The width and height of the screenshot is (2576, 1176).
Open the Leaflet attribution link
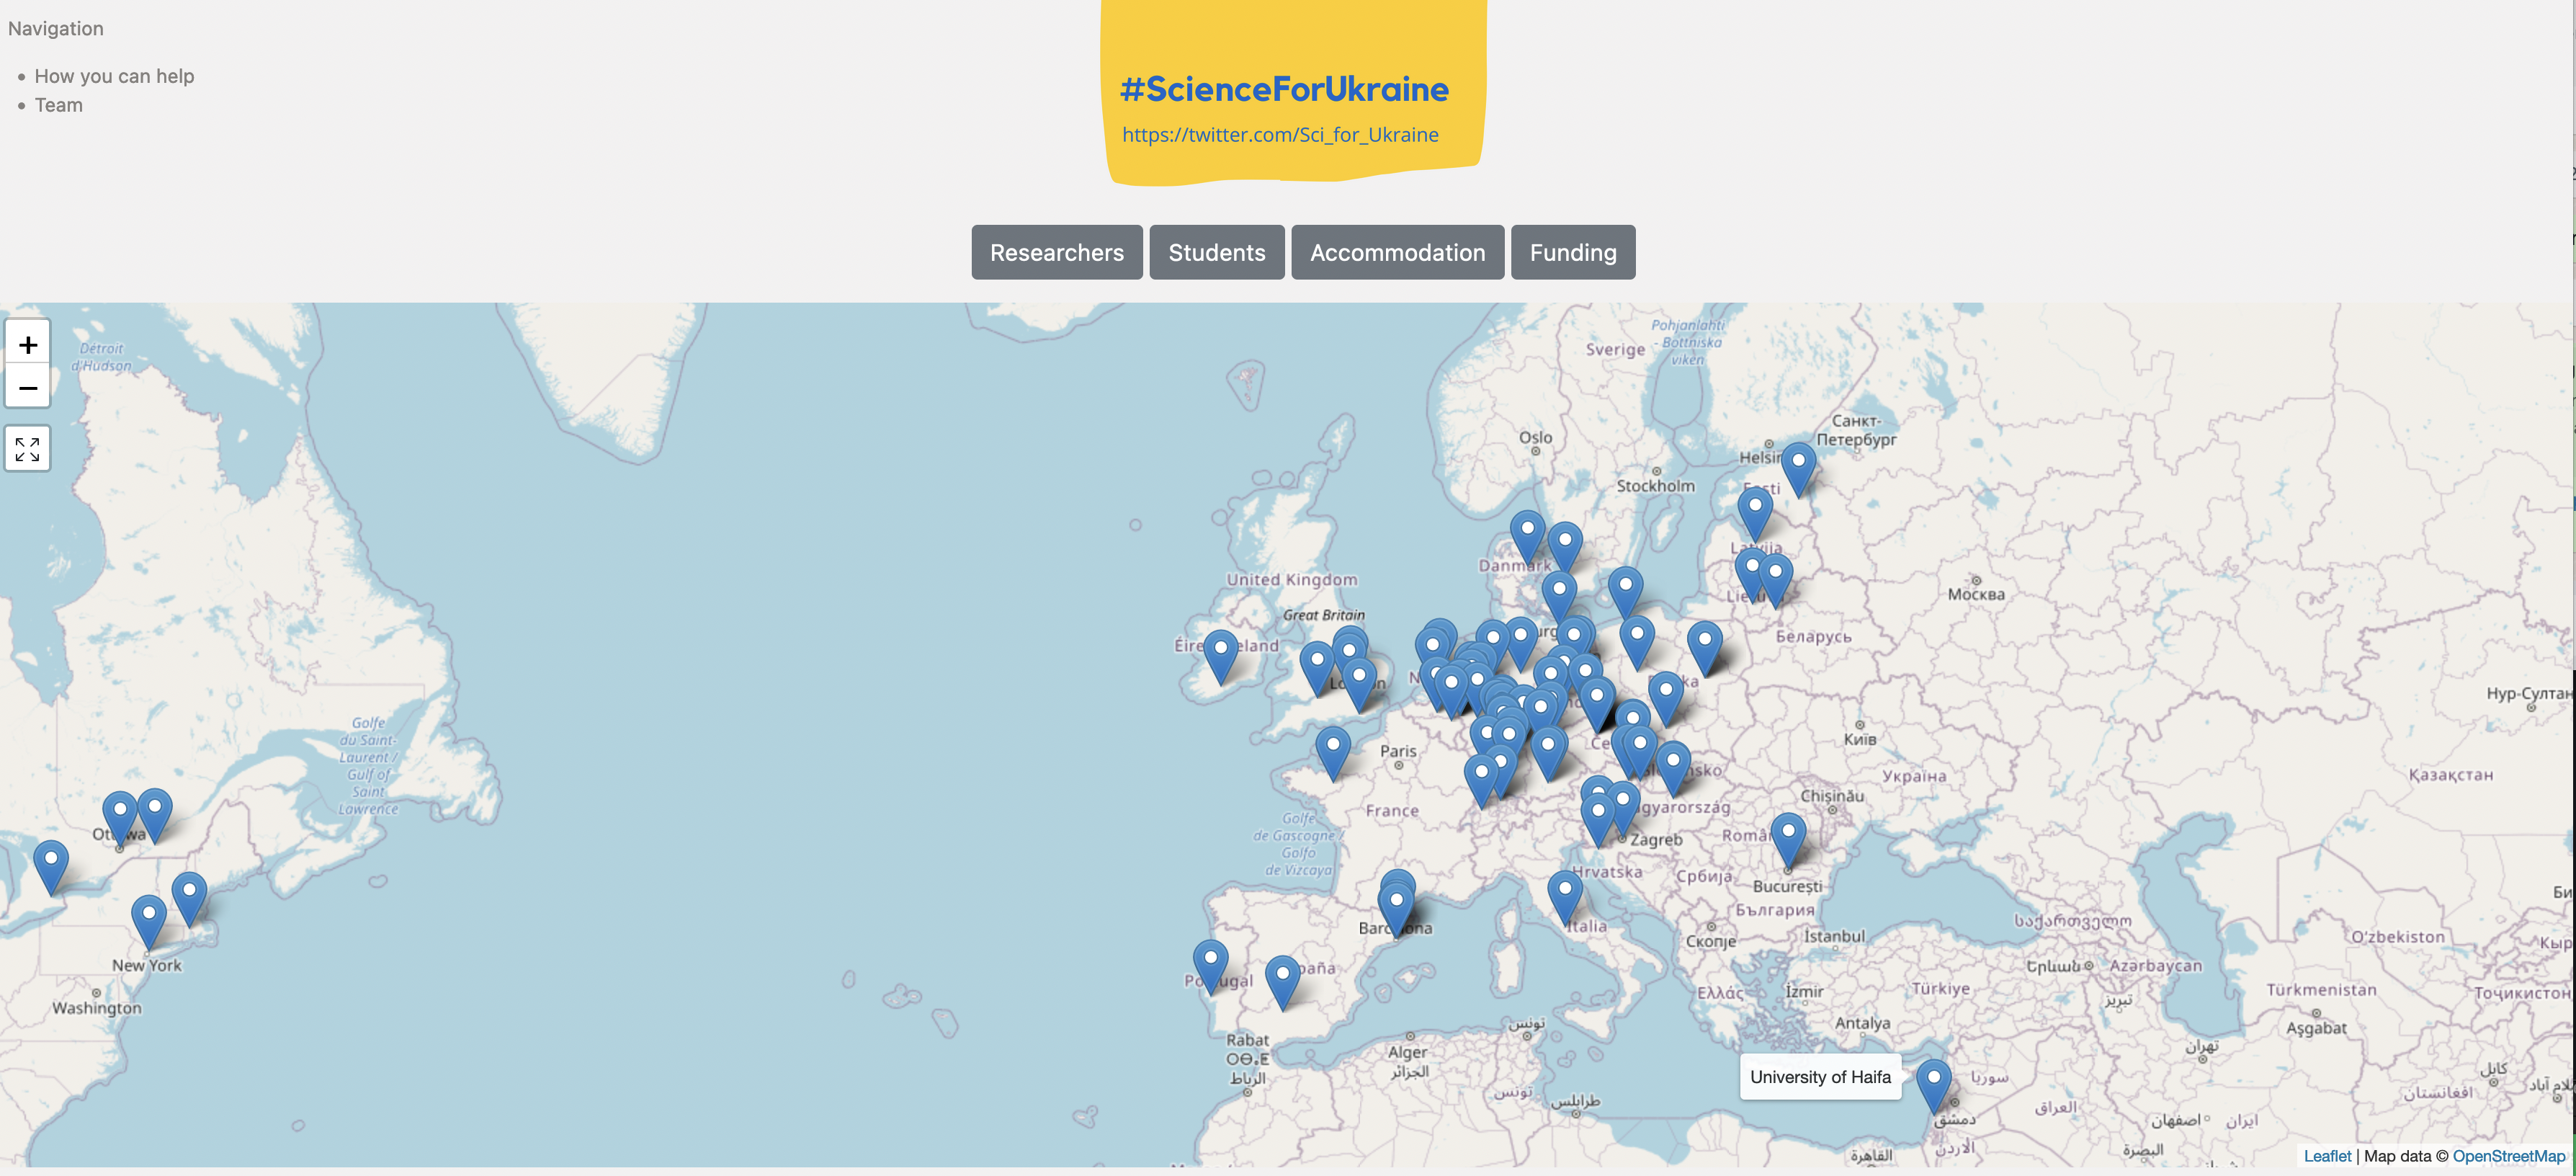click(2326, 1156)
